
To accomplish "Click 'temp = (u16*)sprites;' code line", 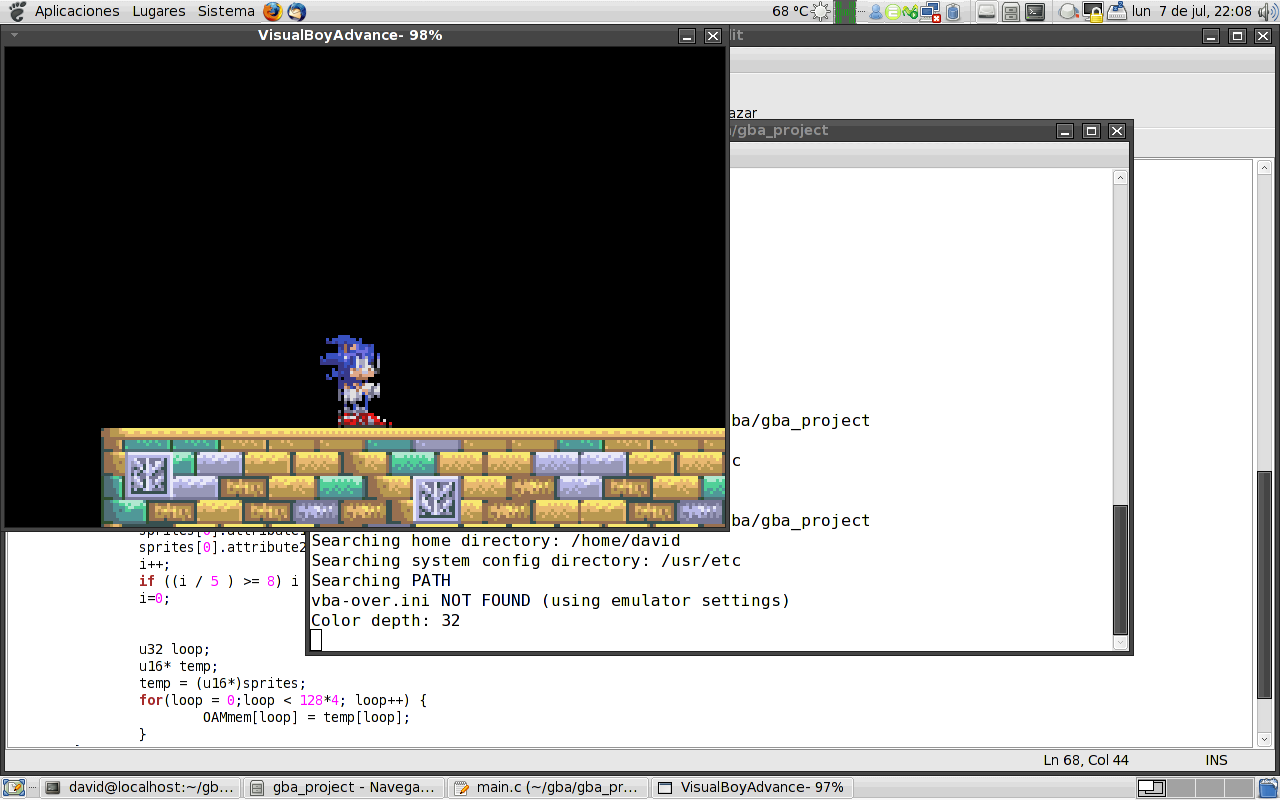I will click(x=223, y=683).
